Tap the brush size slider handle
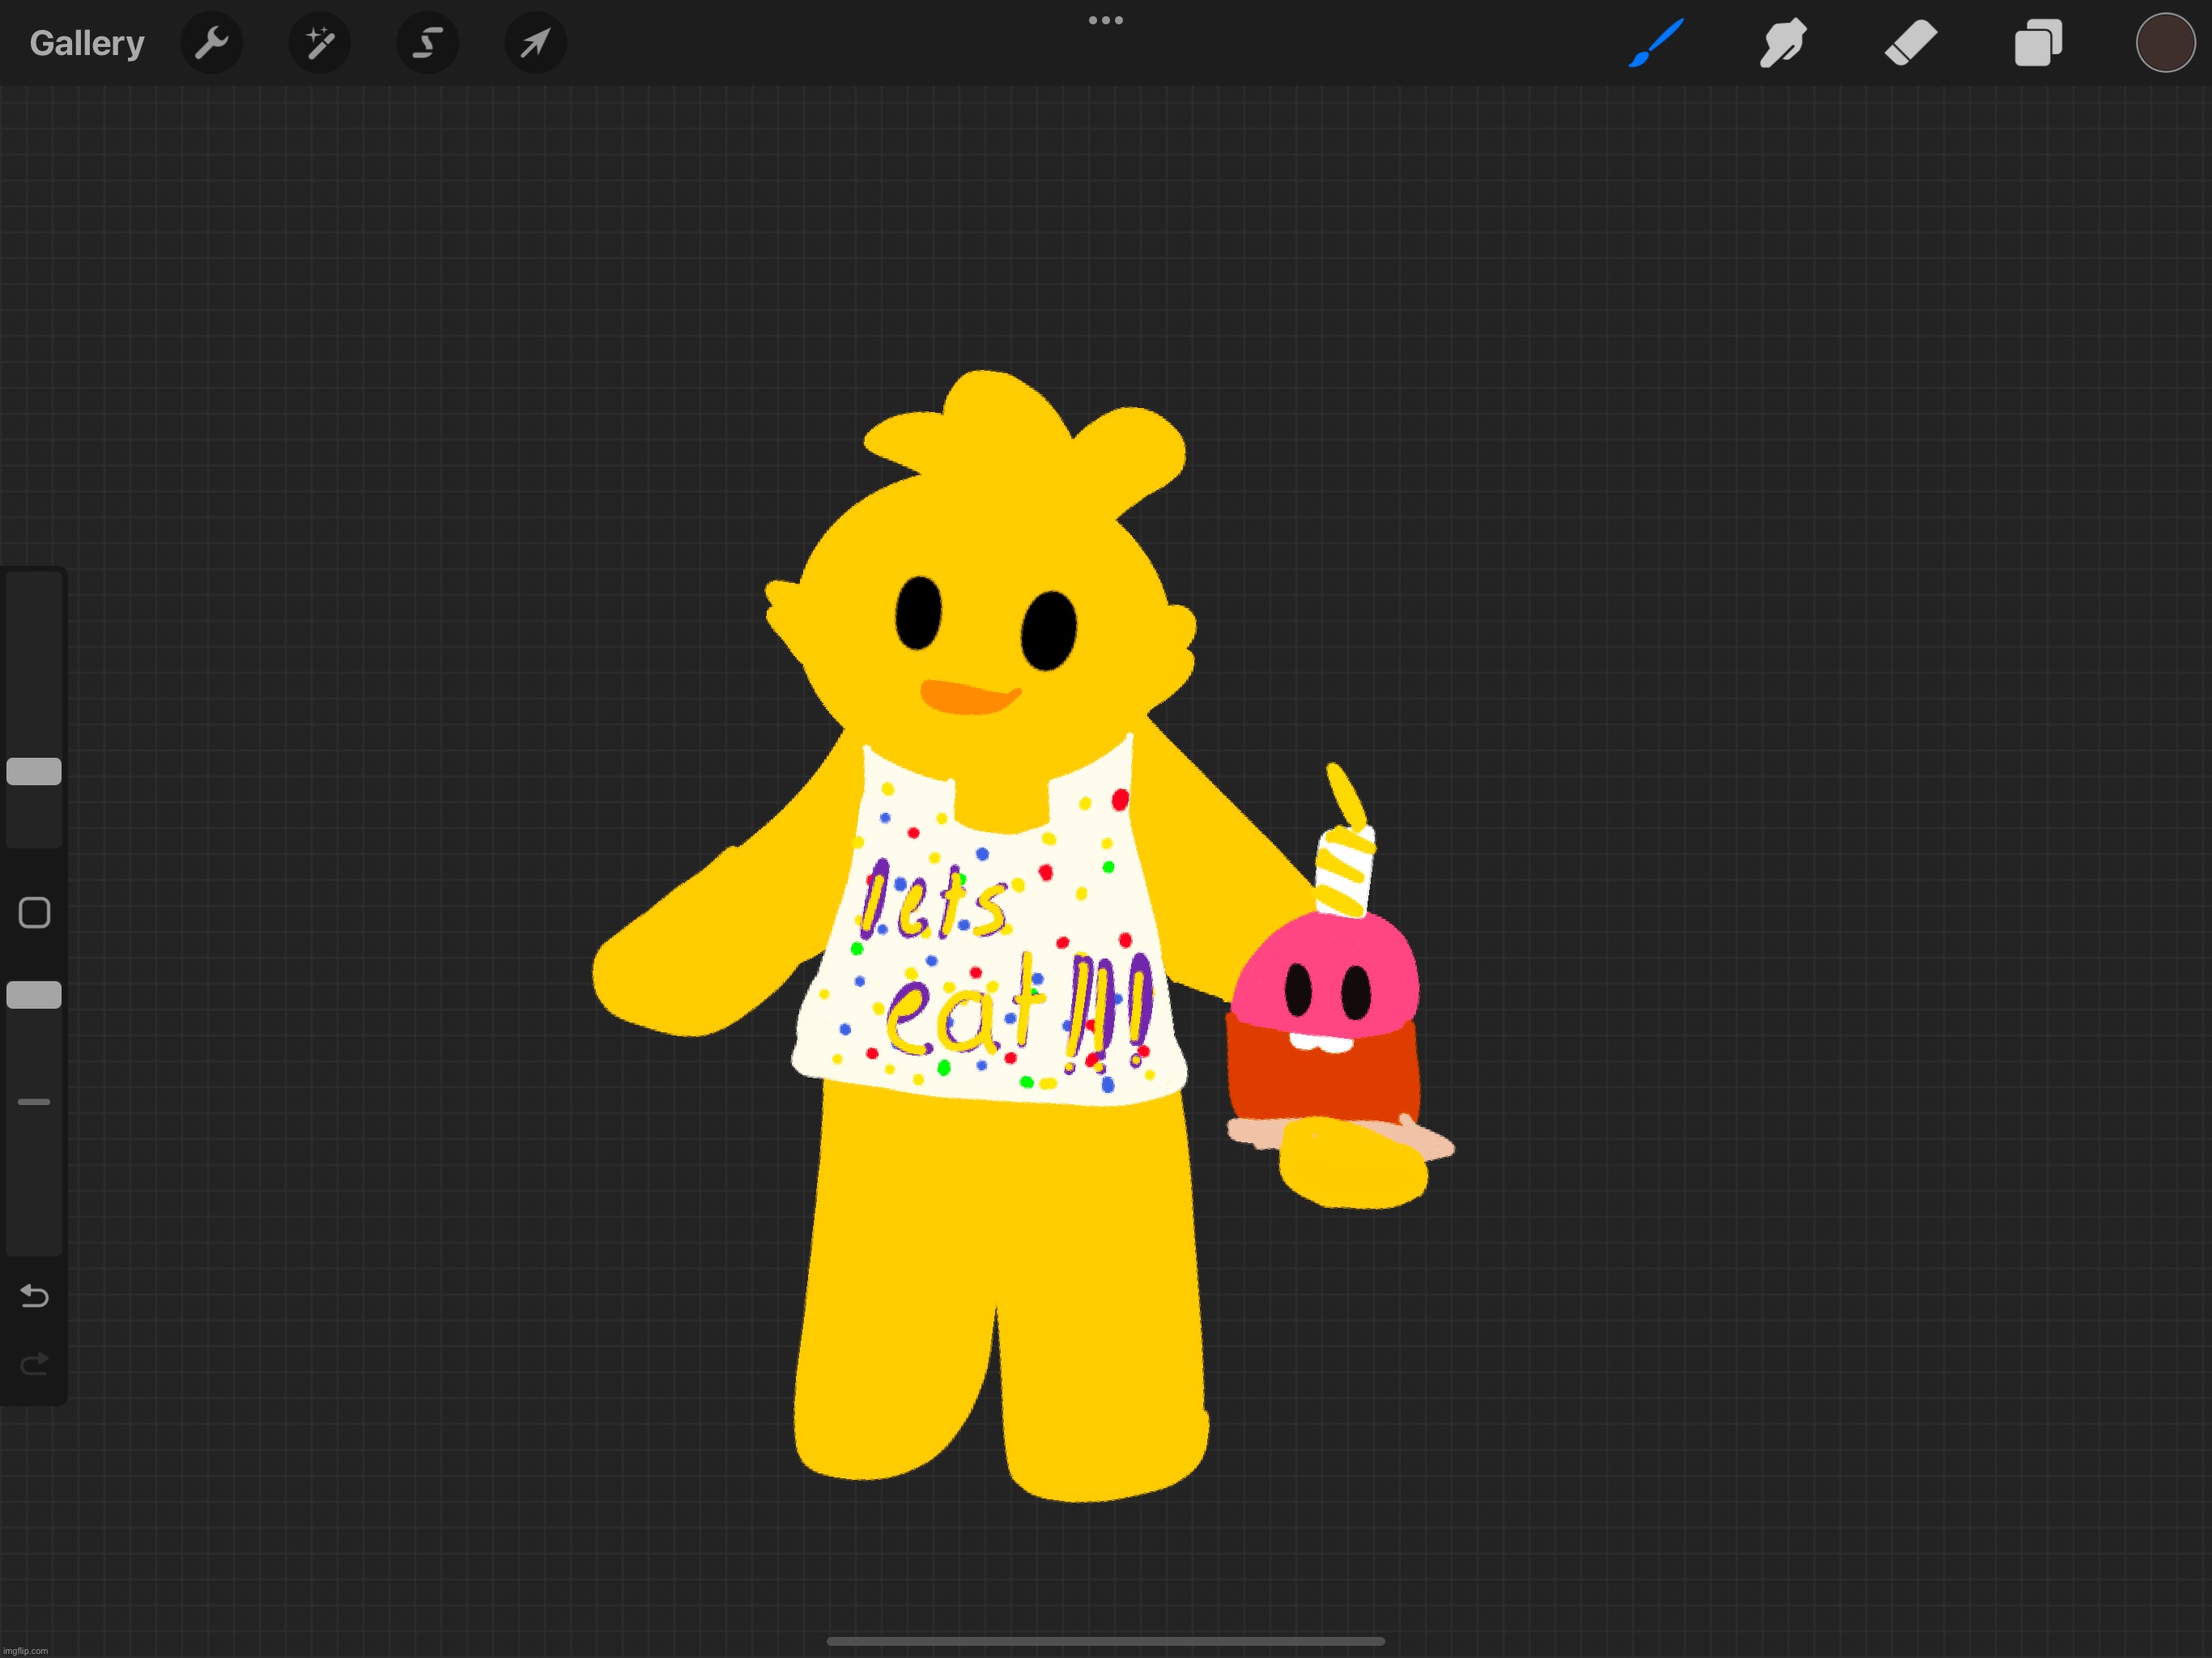The image size is (2212, 1658). (34, 771)
